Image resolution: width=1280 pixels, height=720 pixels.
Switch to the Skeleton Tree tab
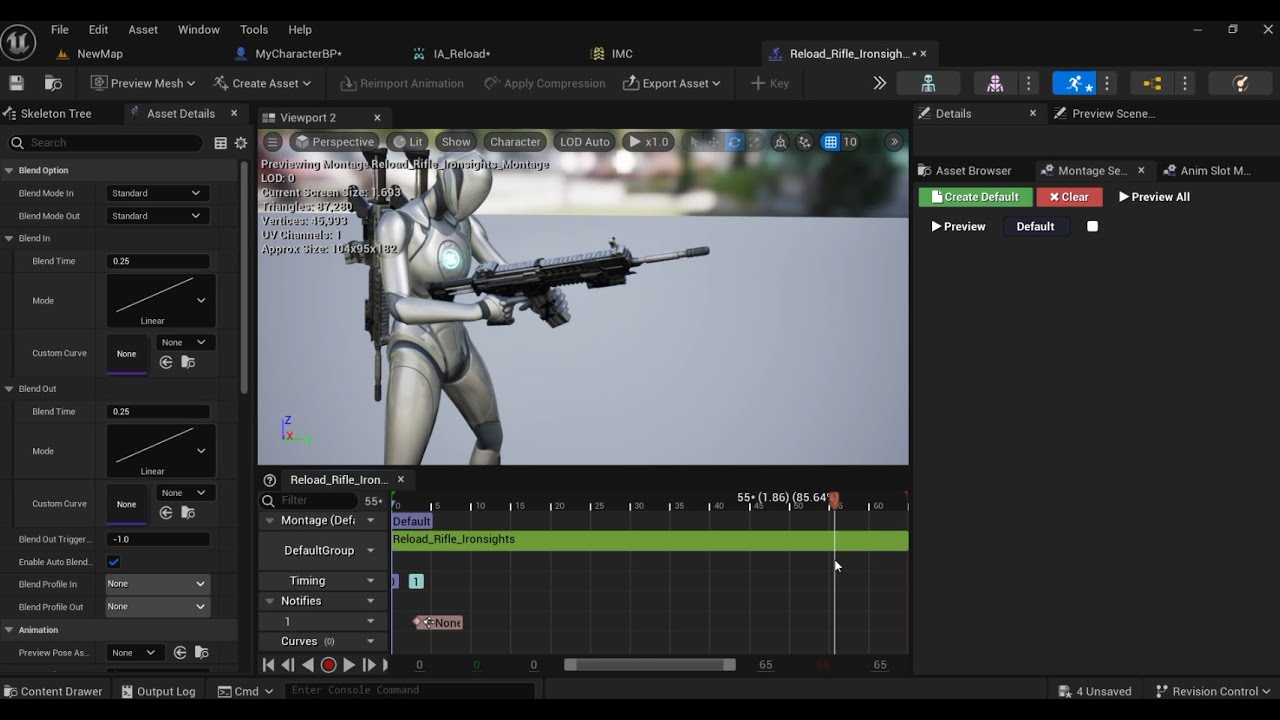(56, 114)
